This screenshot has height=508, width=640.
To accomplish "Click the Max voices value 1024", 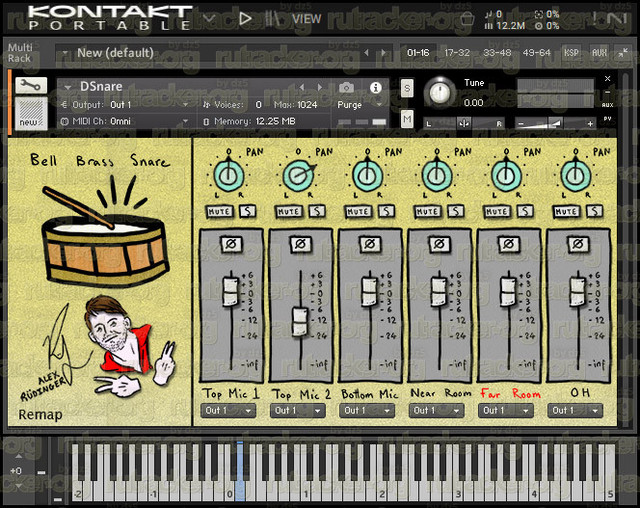I will point(307,105).
